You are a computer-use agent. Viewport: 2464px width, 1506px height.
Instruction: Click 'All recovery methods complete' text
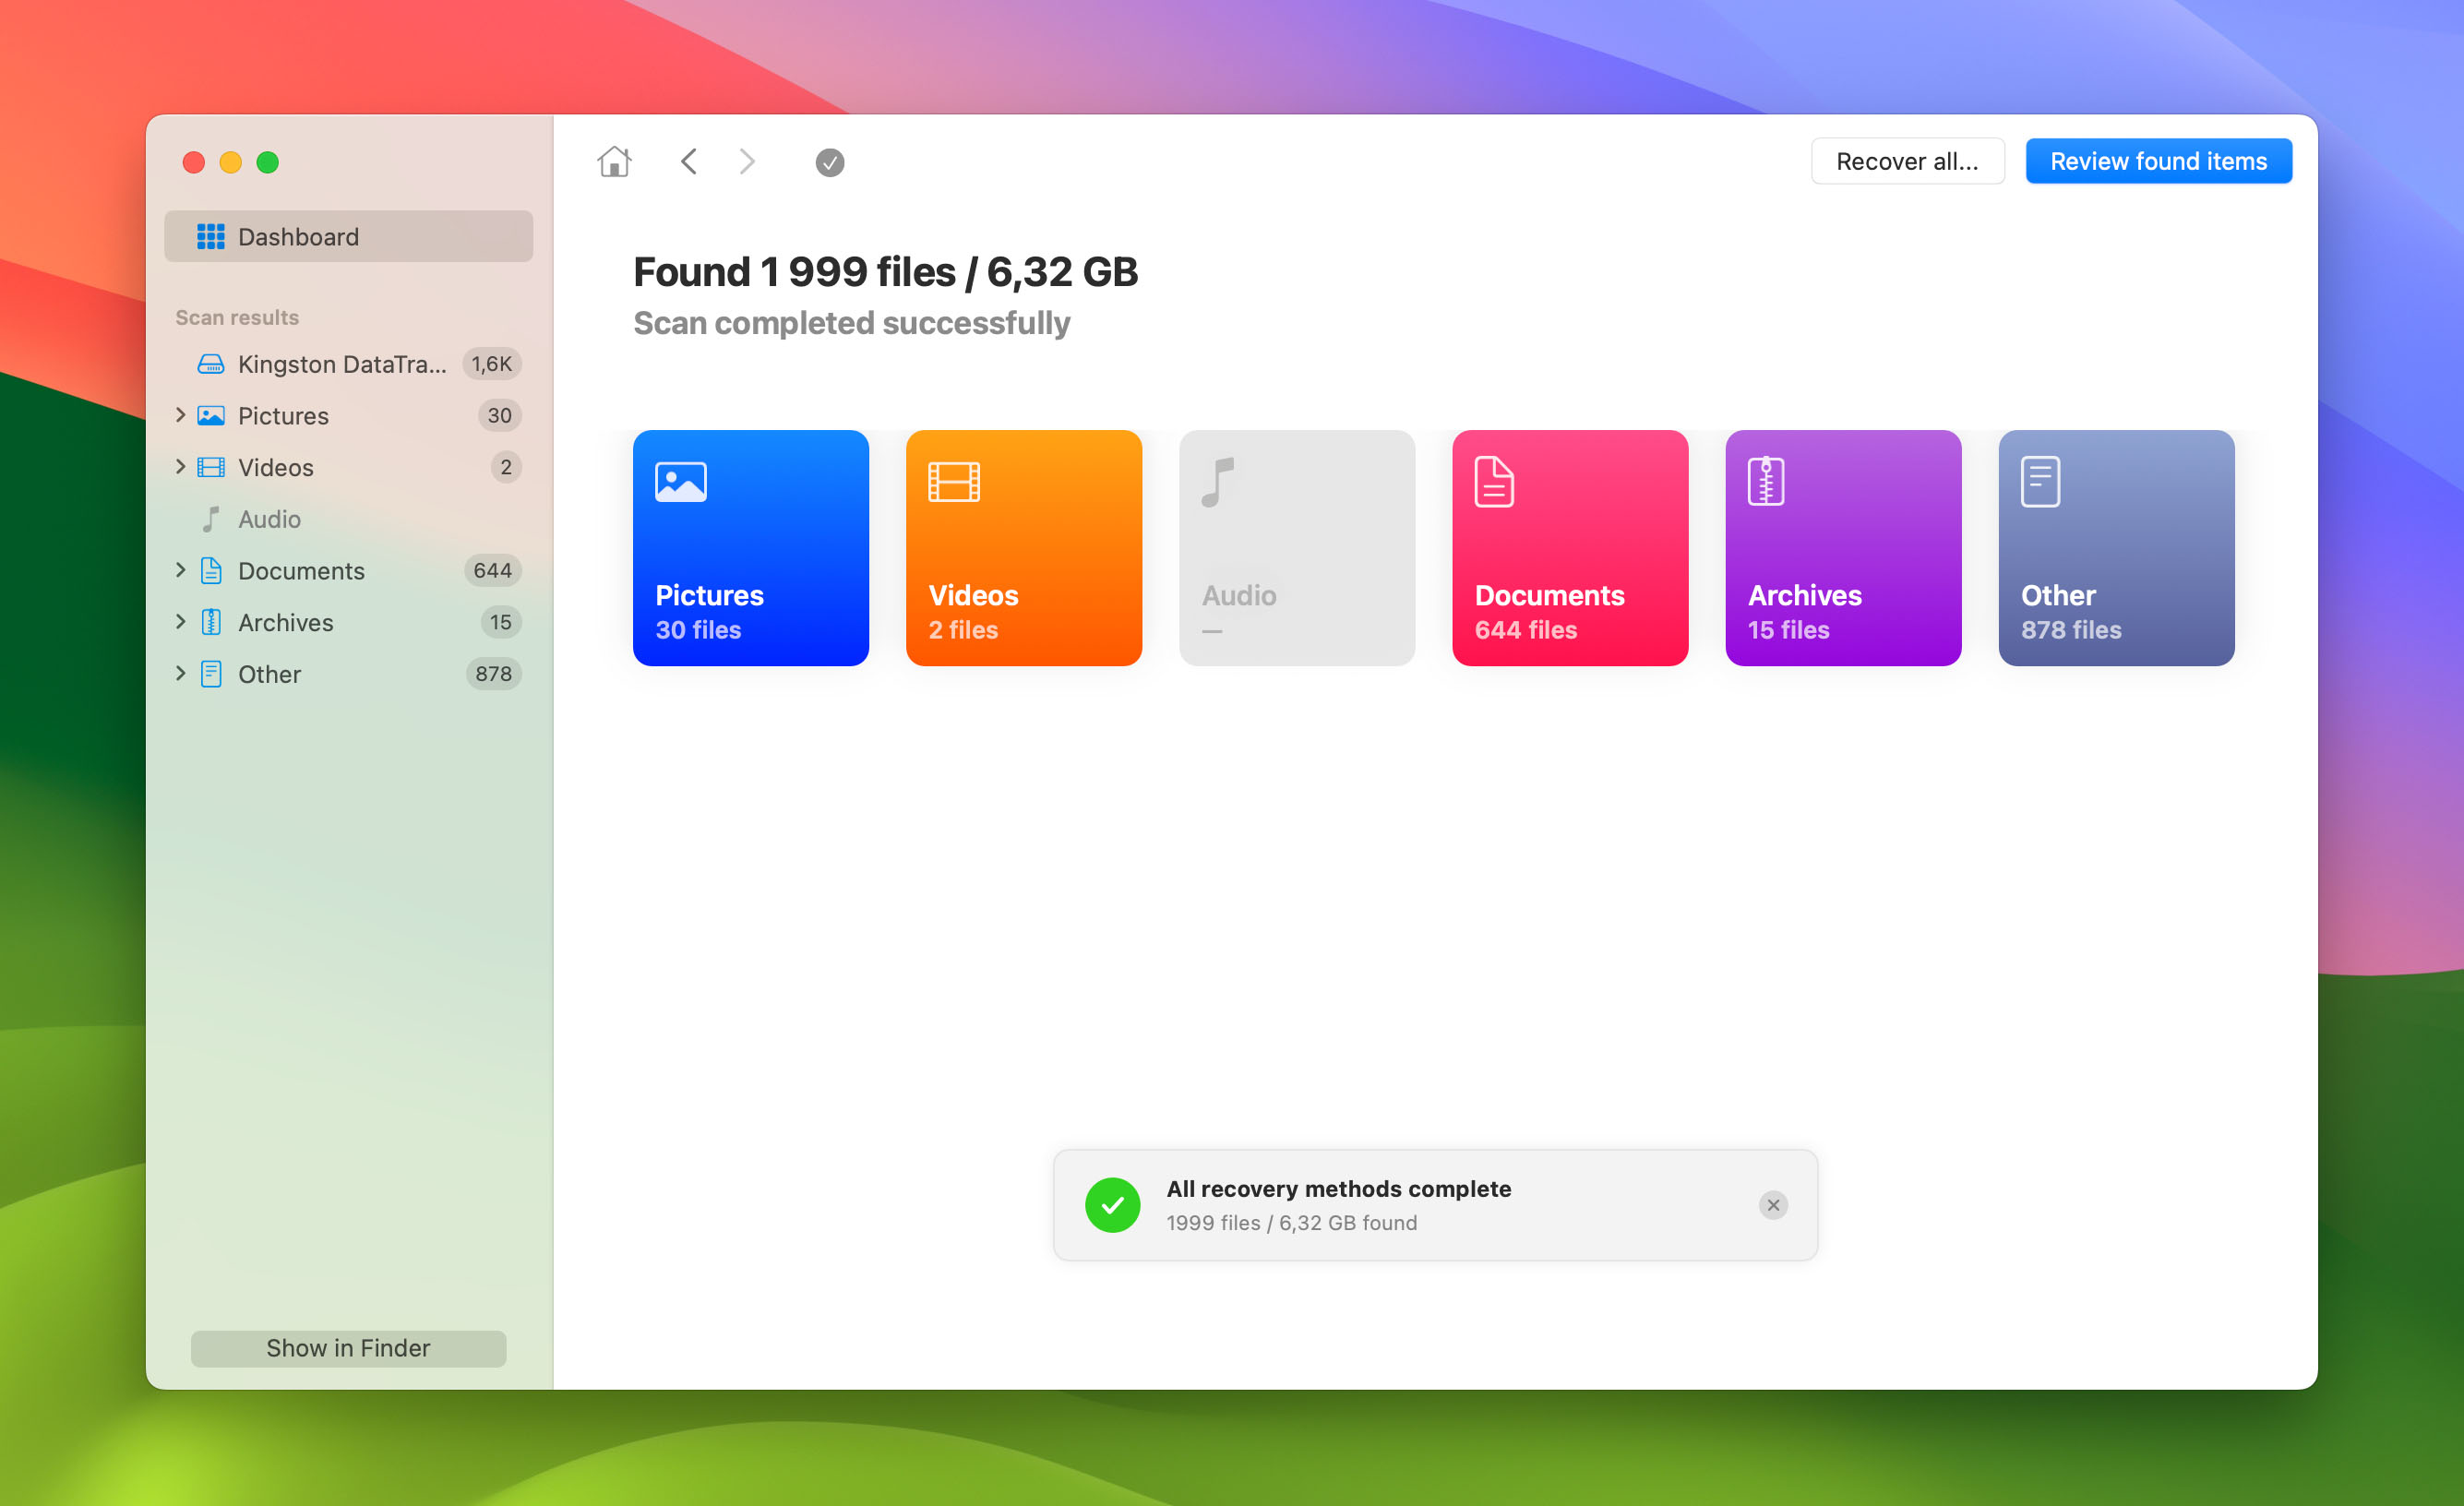tap(1338, 1188)
